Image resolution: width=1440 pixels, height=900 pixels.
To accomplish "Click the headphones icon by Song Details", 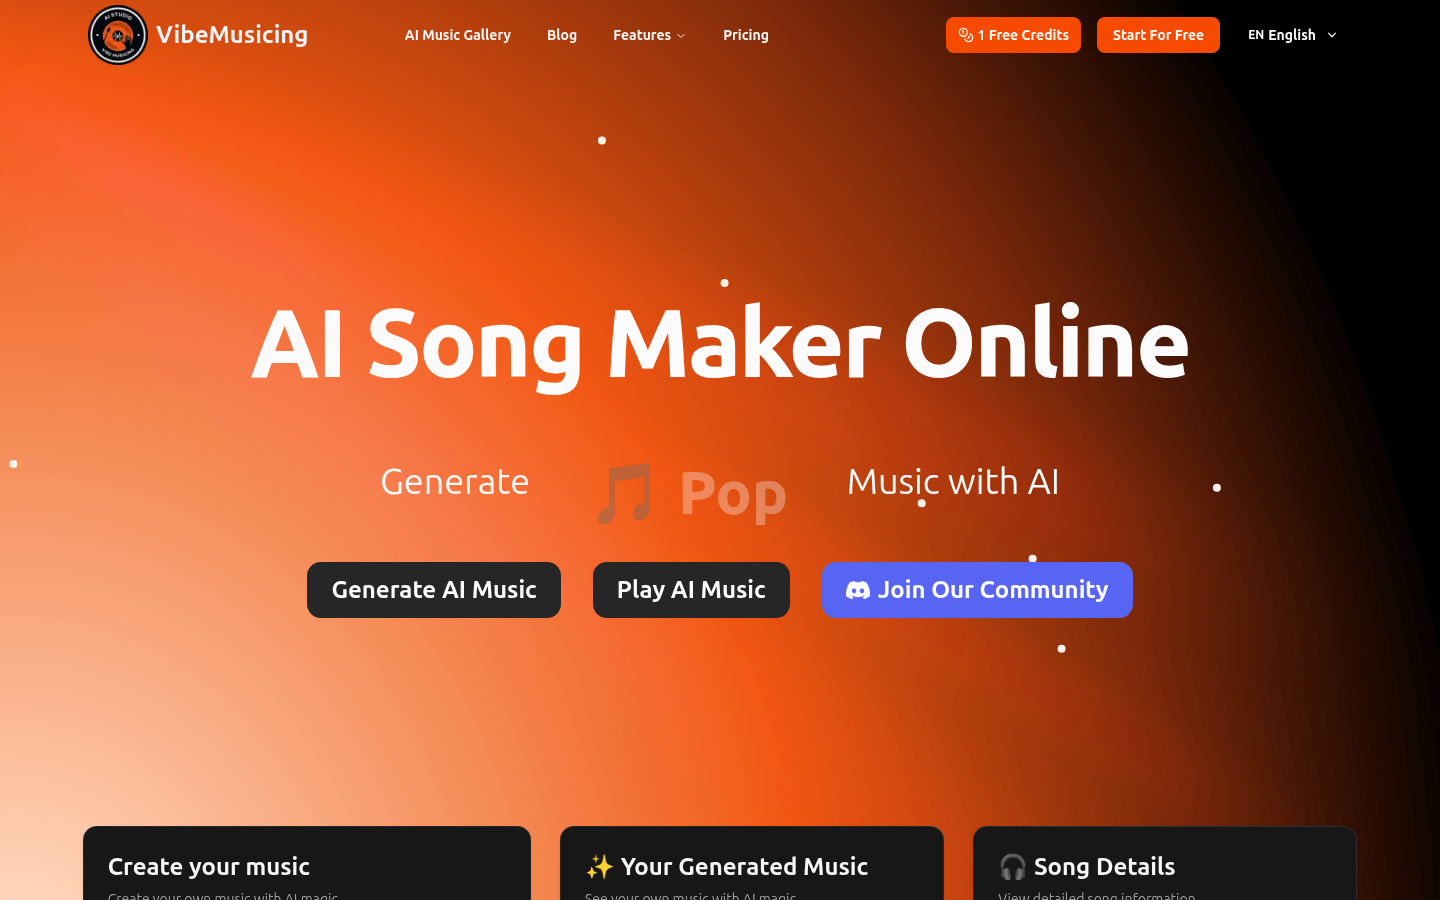I will tap(1012, 866).
